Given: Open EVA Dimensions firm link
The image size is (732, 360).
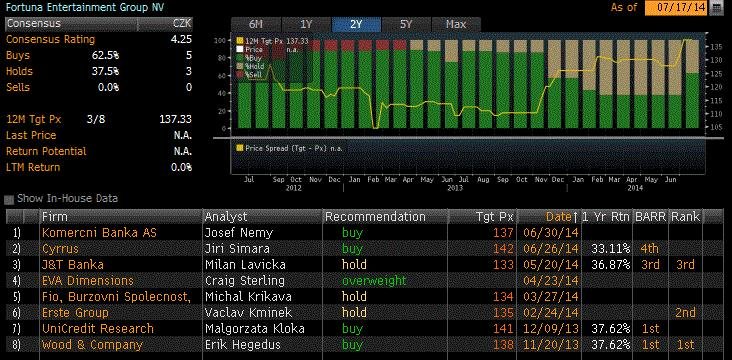Looking at the screenshot, I should coord(87,281).
